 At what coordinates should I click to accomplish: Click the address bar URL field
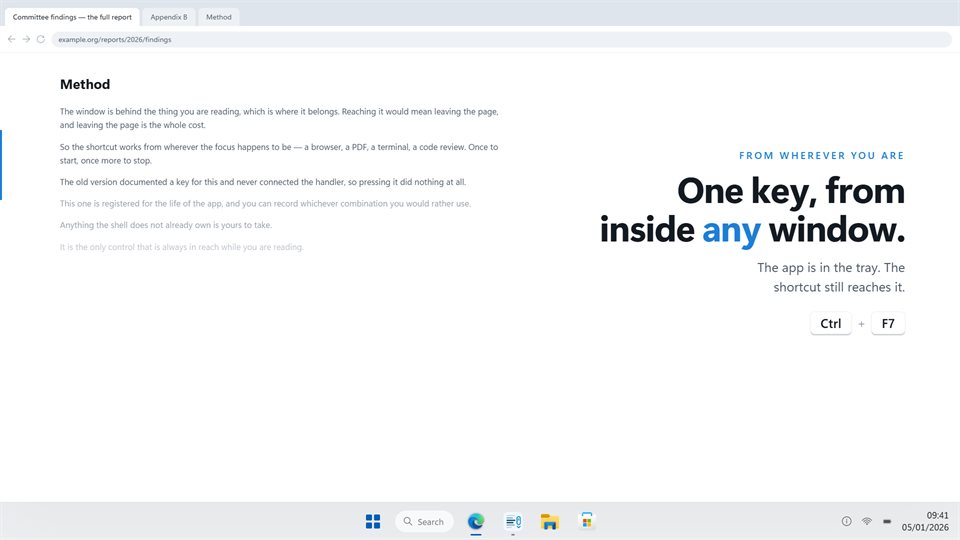[x=501, y=39]
